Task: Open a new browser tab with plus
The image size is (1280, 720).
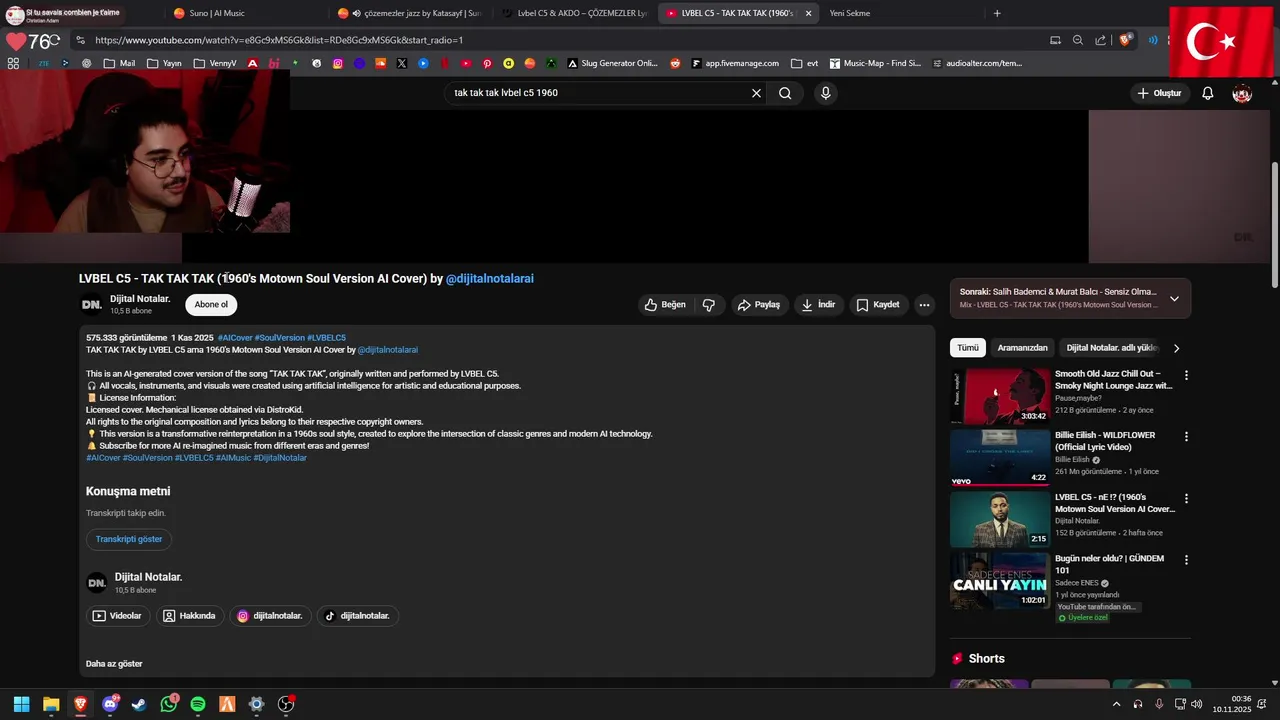Action: [x=997, y=13]
